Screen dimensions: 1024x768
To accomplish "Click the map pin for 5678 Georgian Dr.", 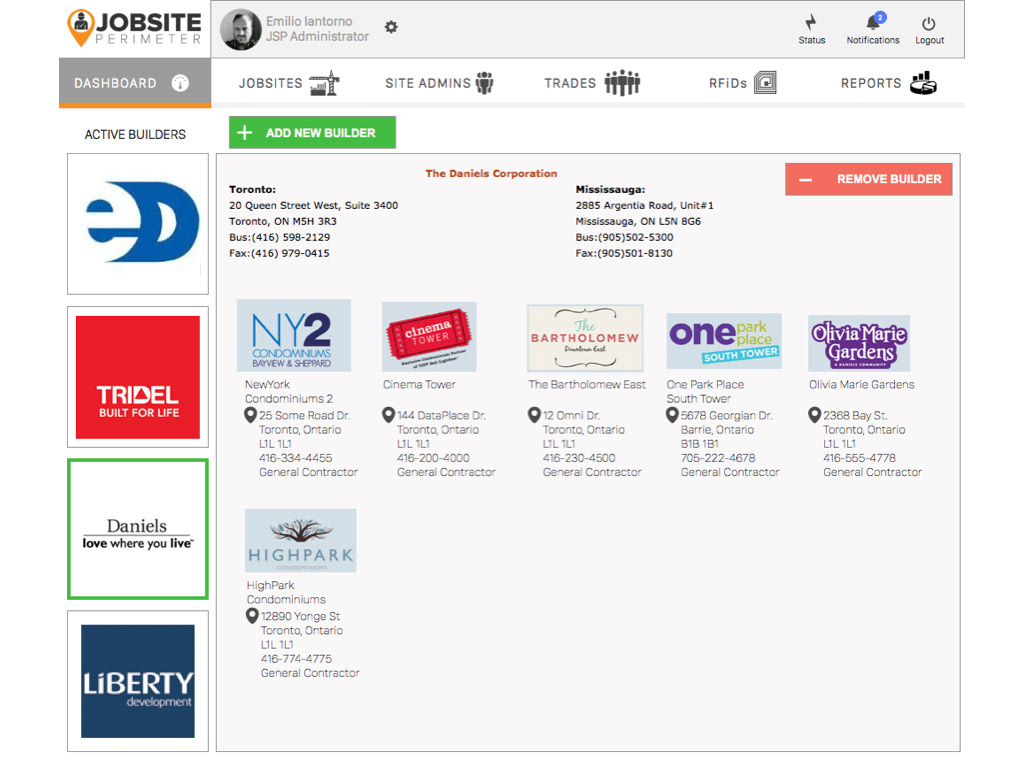I will coord(672,415).
